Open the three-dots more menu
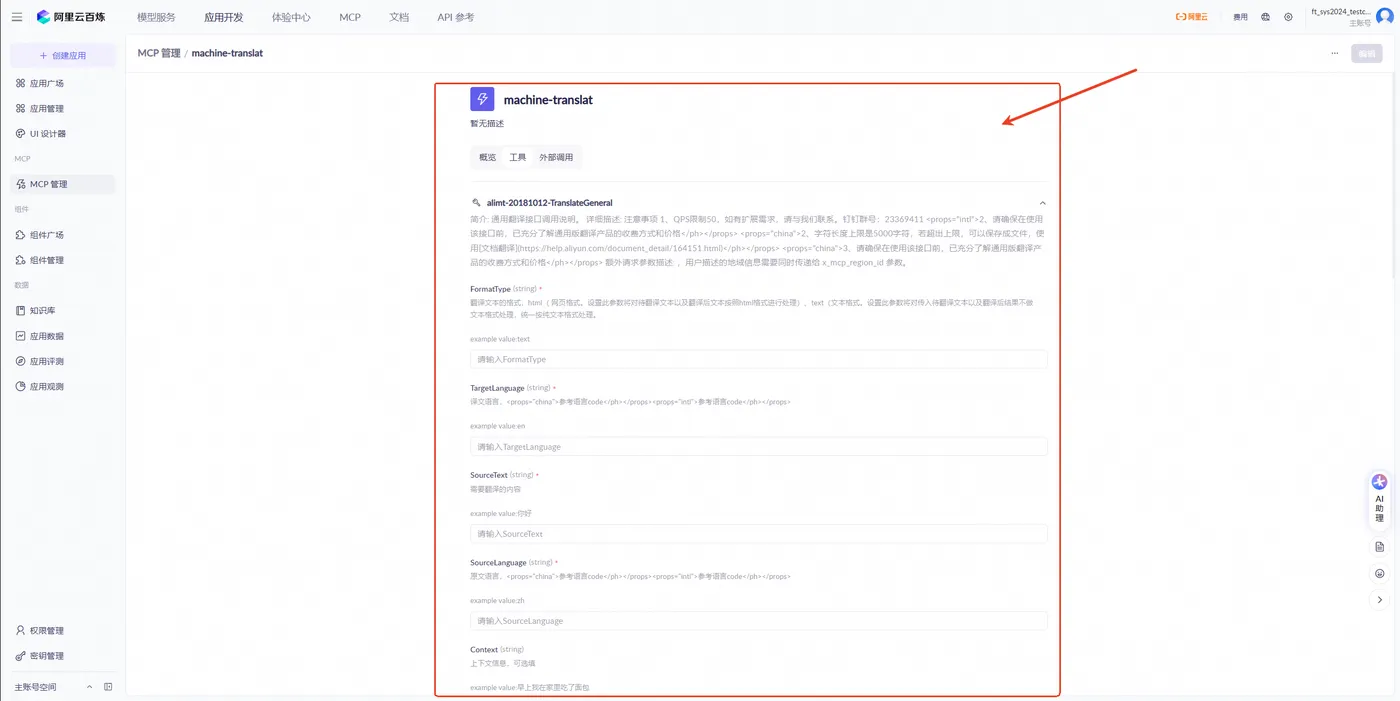This screenshot has height=701, width=1400. (x=1334, y=53)
